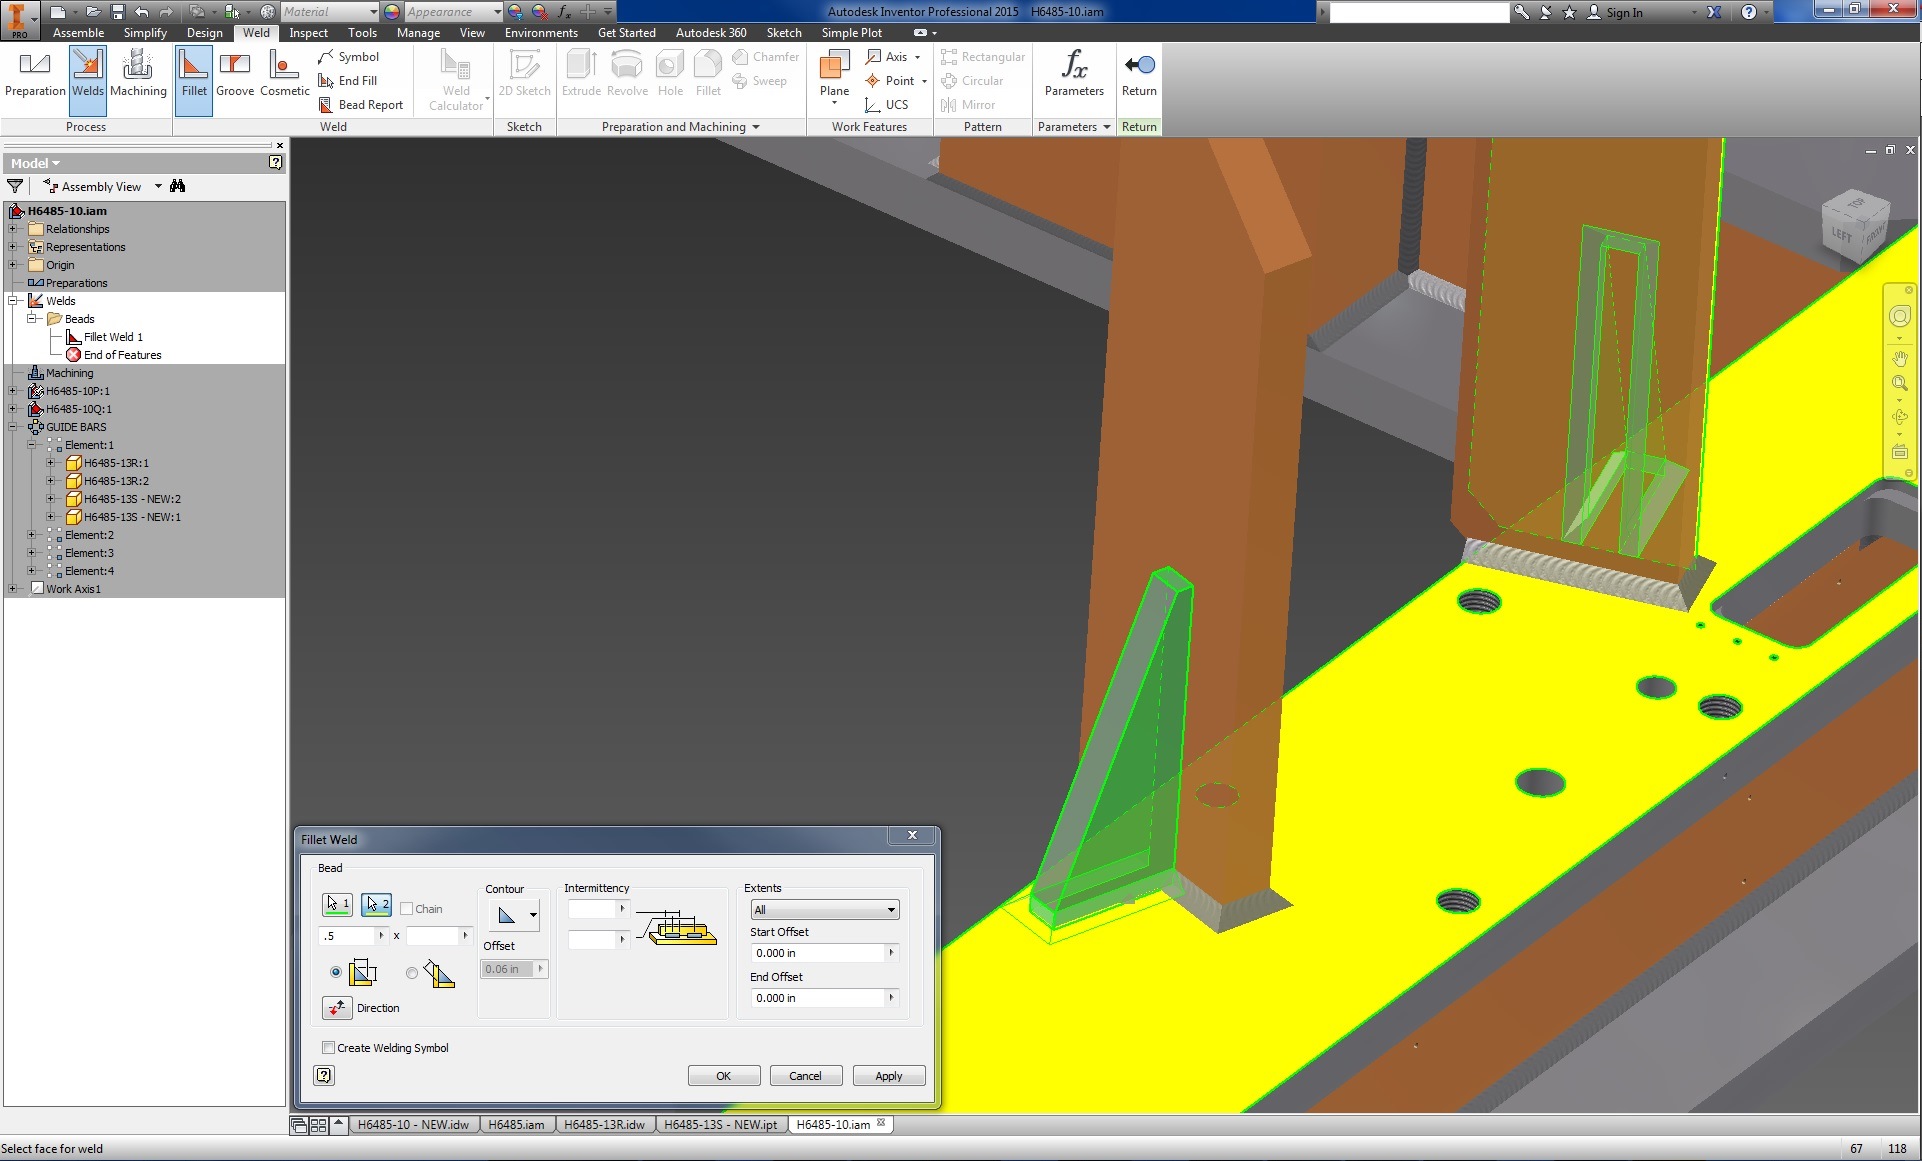The width and height of the screenshot is (1922, 1161).
Task: Edit the Start Offset value field
Action: click(x=818, y=953)
